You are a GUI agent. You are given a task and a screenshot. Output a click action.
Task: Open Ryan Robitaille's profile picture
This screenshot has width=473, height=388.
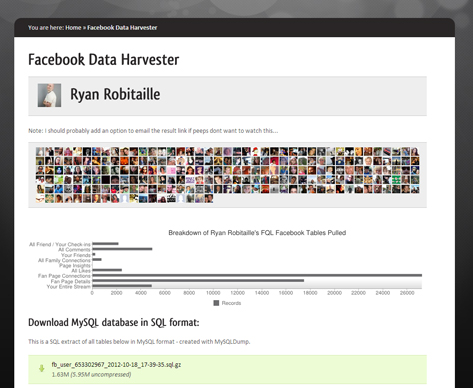pos(49,95)
